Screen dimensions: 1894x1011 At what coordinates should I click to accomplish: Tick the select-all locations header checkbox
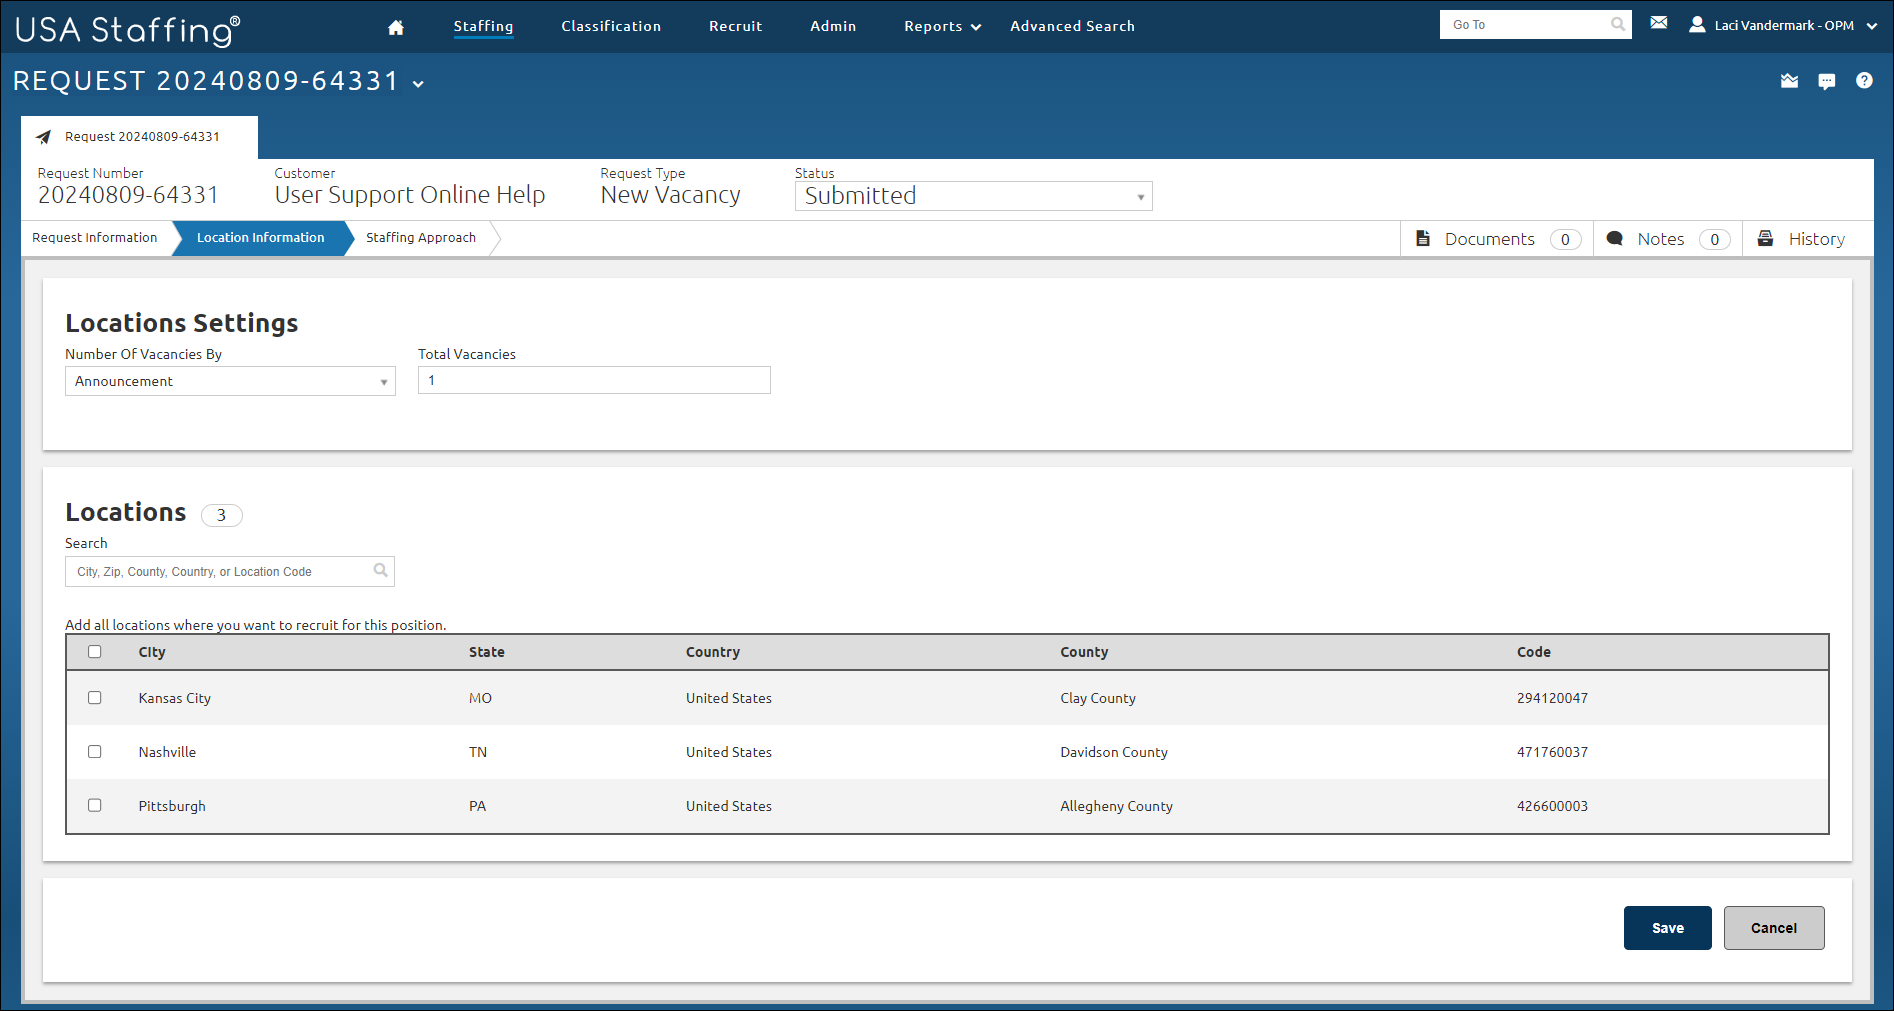(95, 652)
